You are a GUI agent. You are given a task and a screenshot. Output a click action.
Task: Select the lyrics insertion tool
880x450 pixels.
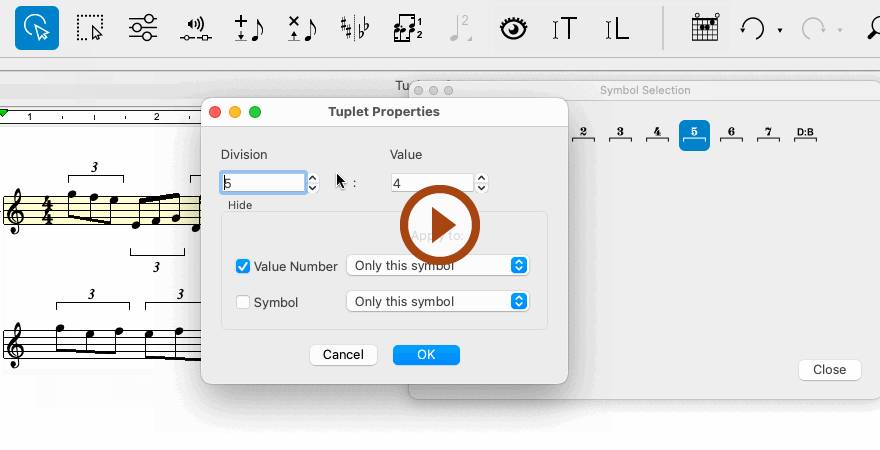coord(617,28)
